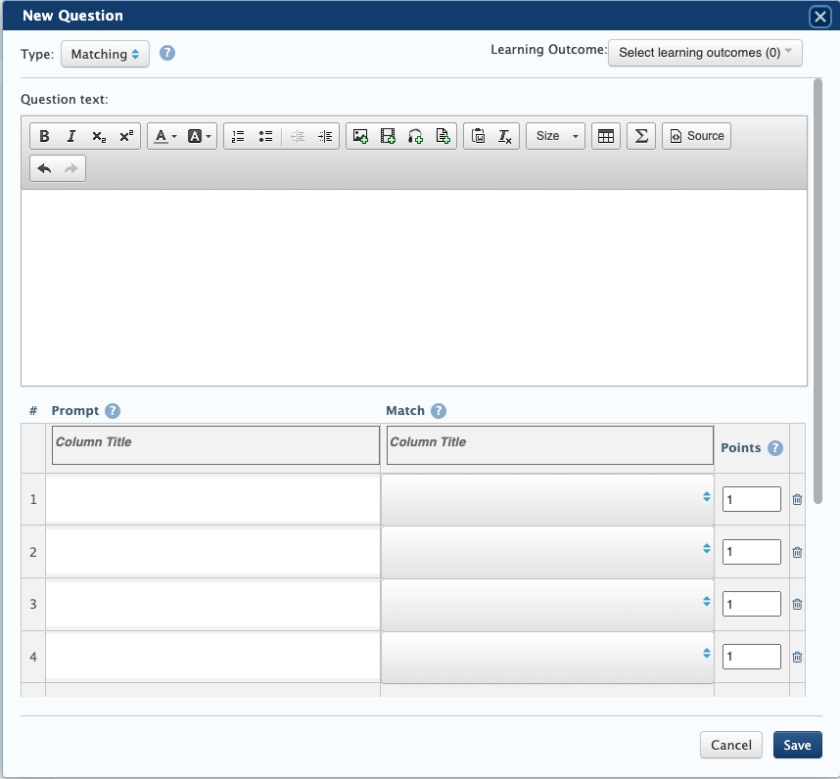Image resolution: width=840 pixels, height=779 pixels.
Task: Insert a numbered list
Action: (238, 137)
